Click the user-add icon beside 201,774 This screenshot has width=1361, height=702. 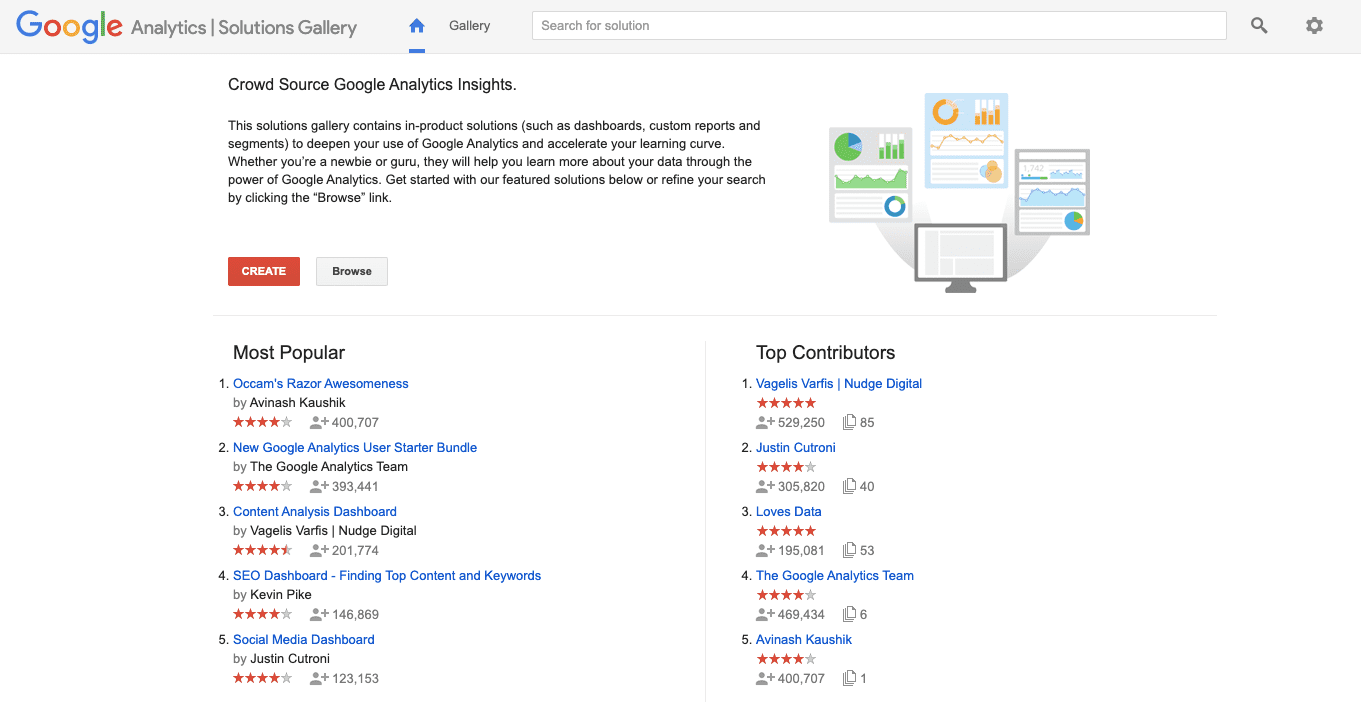[x=319, y=550]
